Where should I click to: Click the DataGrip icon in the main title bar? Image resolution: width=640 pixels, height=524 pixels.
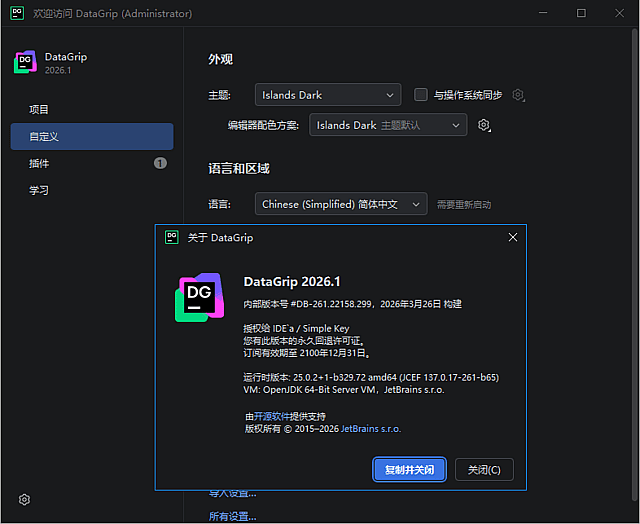(x=15, y=14)
